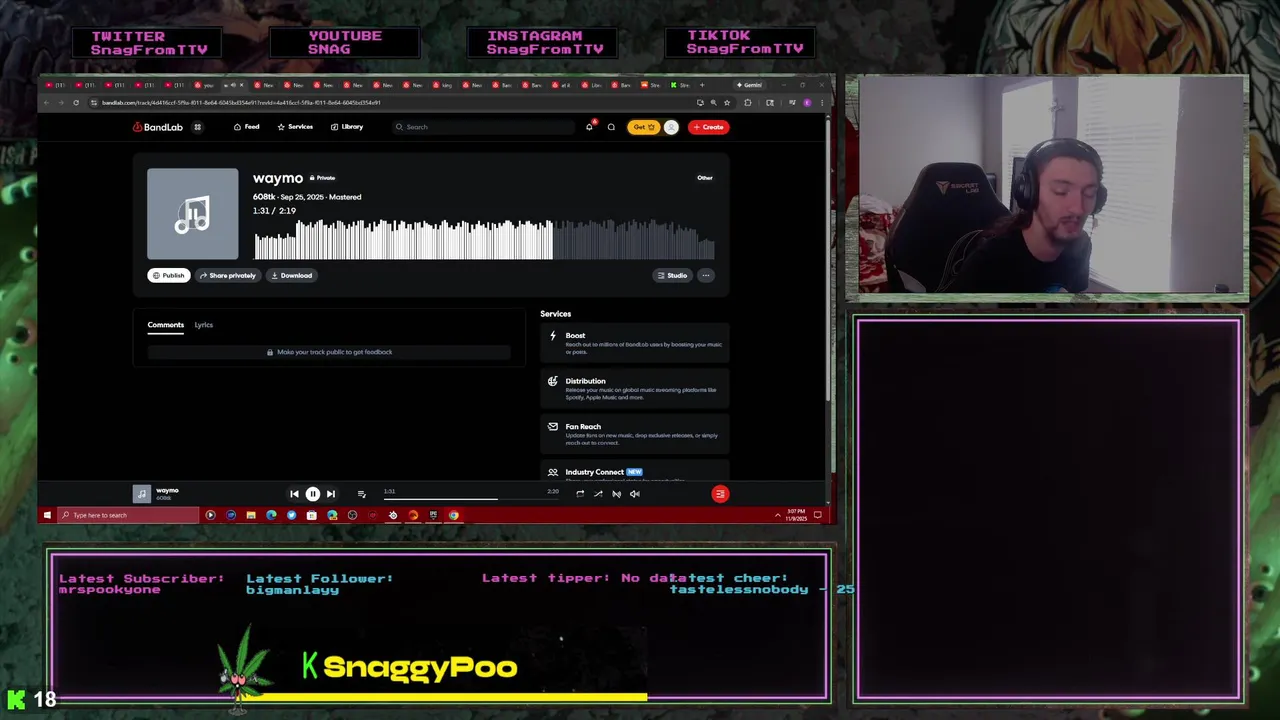Image resolution: width=1280 pixels, height=720 pixels.
Task: Open the Fan Reach service card
Action: tap(634, 434)
